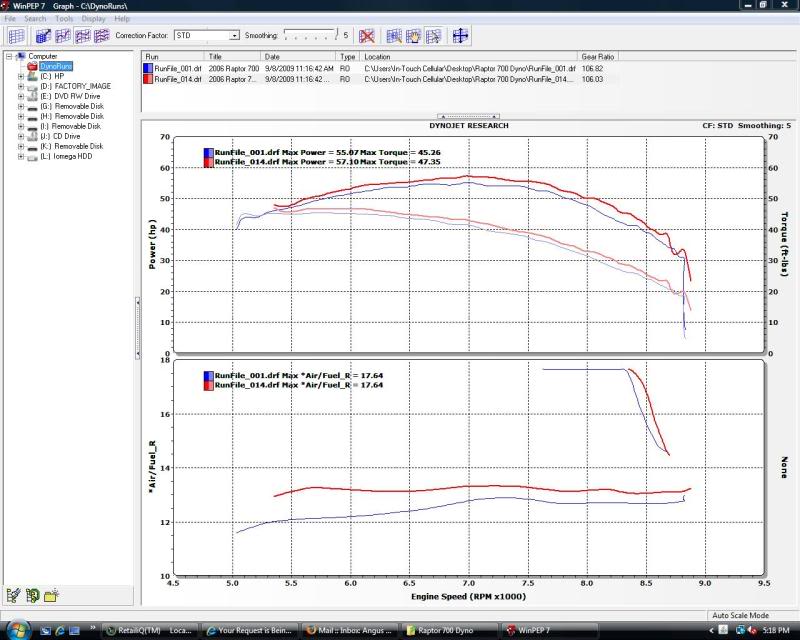Click the splitter handle above the graph
Image resolution: width=800 pixels, height=640 pixels.
468,117
